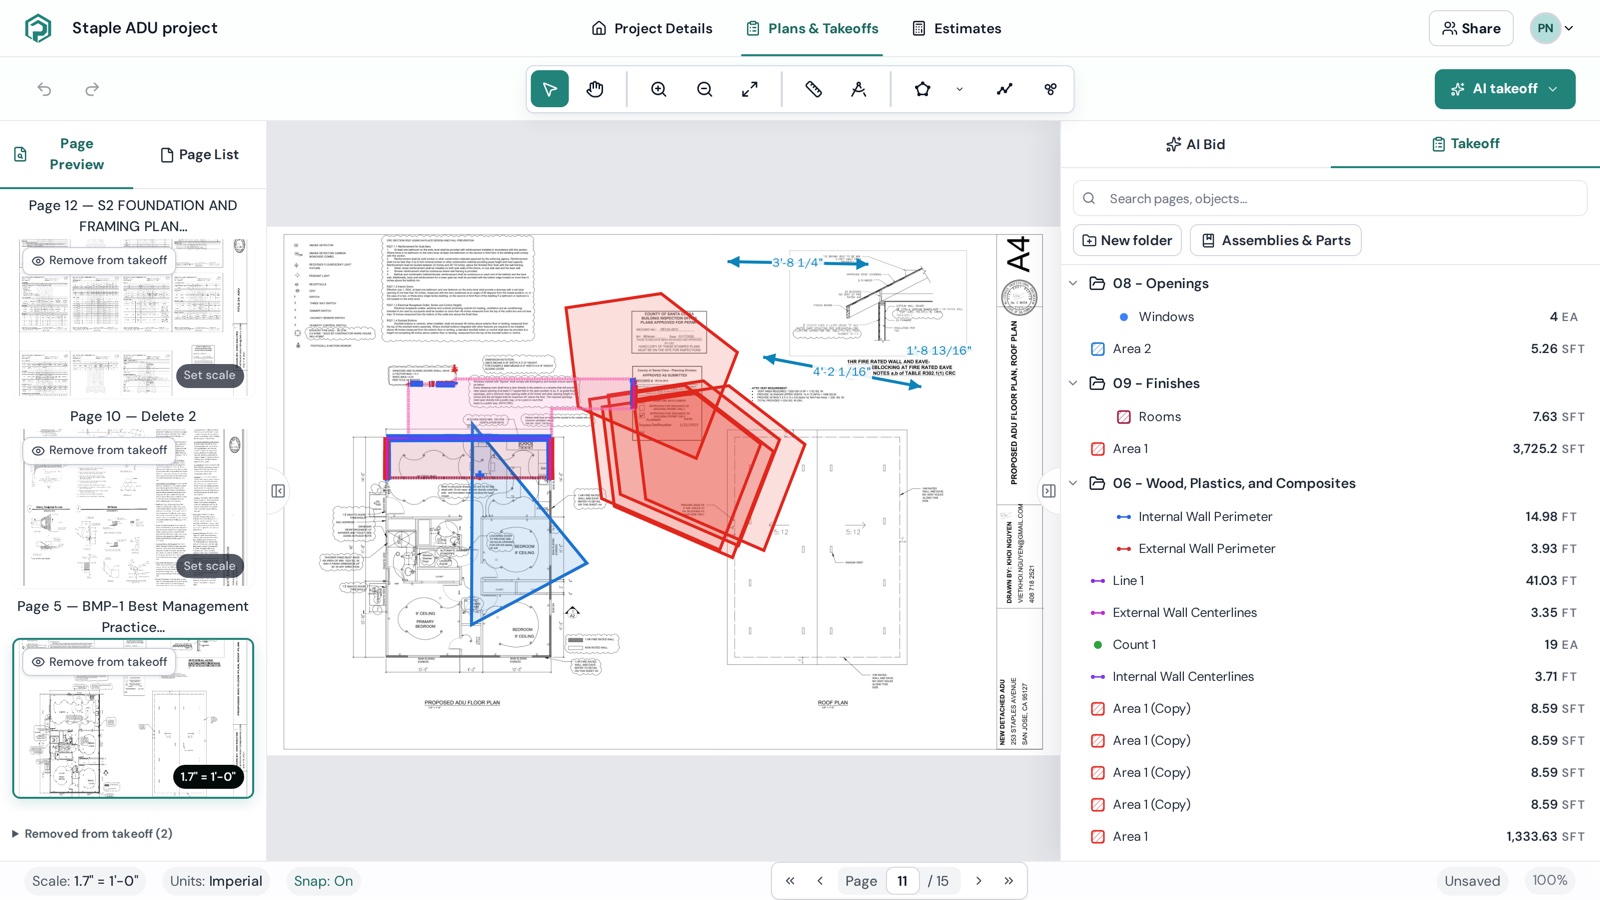Screen dimensions: 1600x900
Task: Collapse the 08 - Openings folder
Action: pos(1073,284)
